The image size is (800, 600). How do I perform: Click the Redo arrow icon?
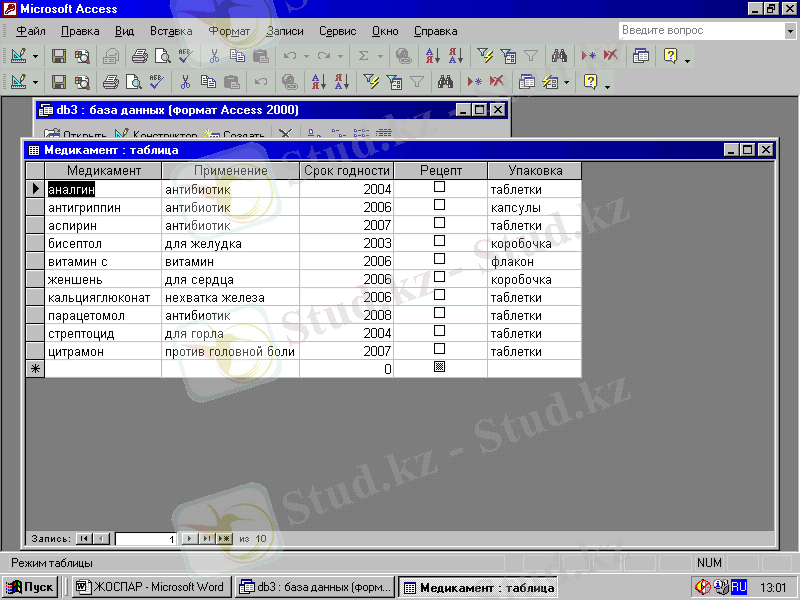[324, 56]
